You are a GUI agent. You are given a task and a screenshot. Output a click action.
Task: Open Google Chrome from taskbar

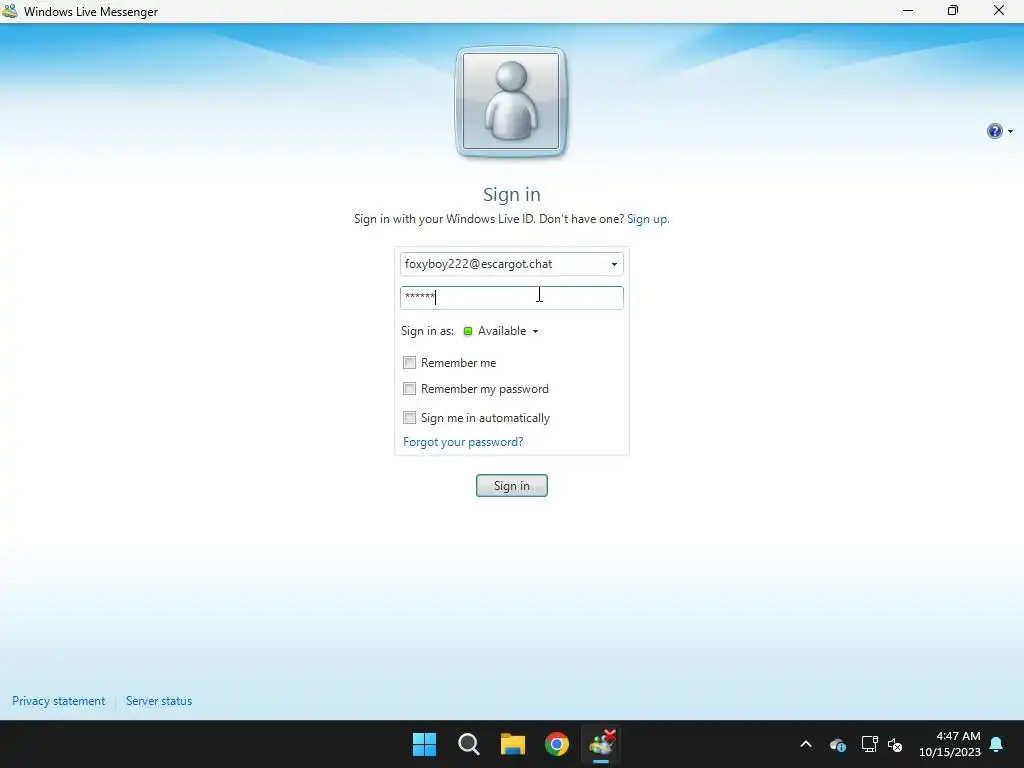557,744
